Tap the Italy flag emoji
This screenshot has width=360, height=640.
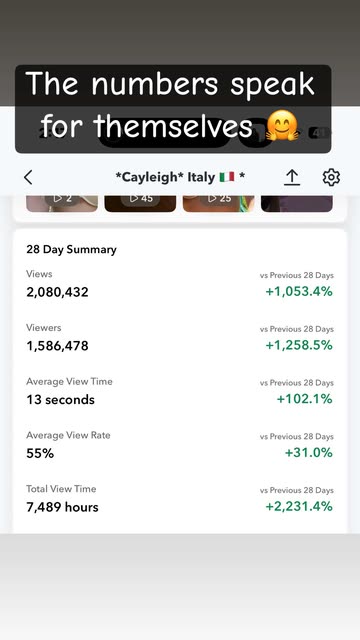pos(227,177)
